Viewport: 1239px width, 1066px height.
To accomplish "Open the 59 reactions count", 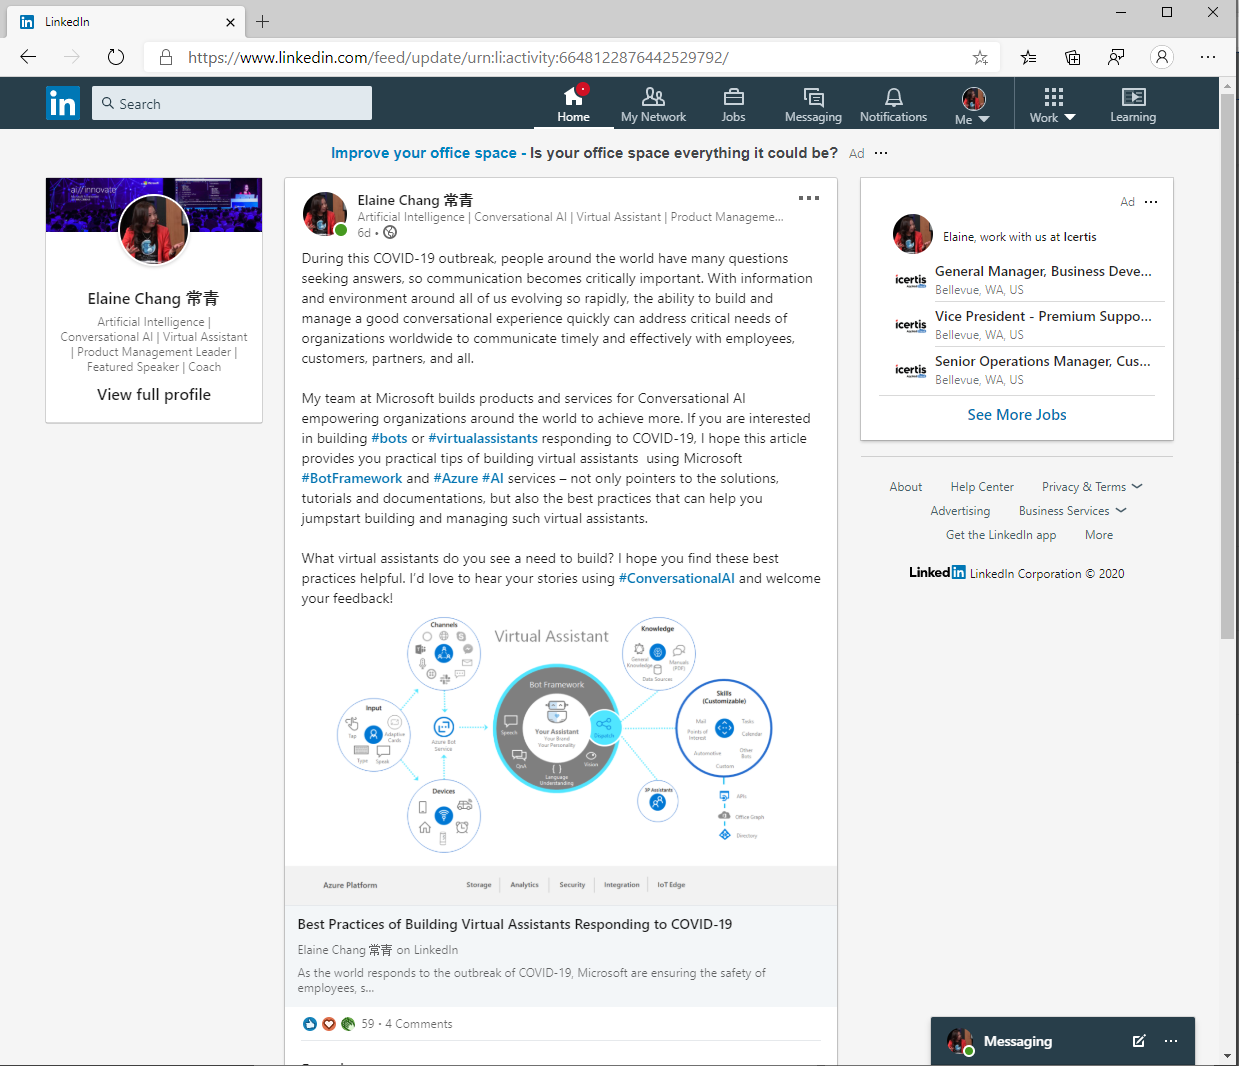I will (368, 1024).
